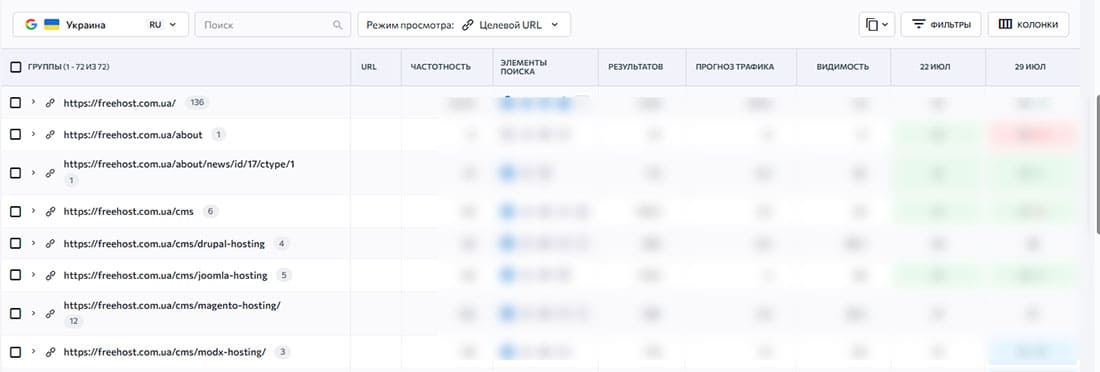Check the box for /cms/magento-hosting/ row
Viewport: 1100px width, 372px height.
click(x=15, y=313)
